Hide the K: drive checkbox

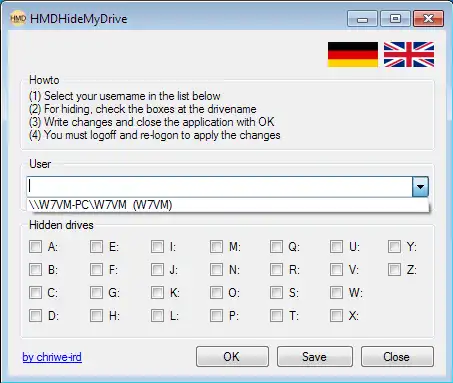click(157, 293)
